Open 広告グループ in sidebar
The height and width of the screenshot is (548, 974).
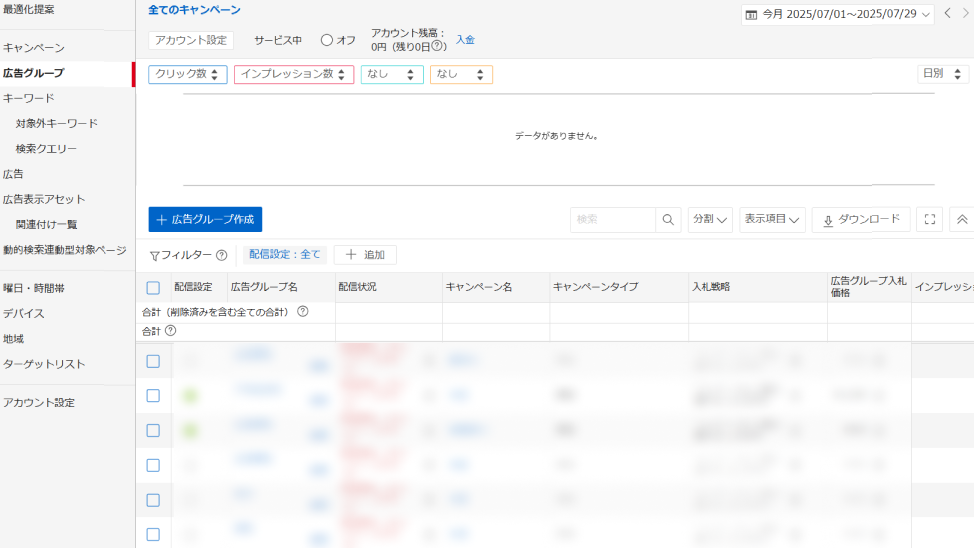click(34, 73)
